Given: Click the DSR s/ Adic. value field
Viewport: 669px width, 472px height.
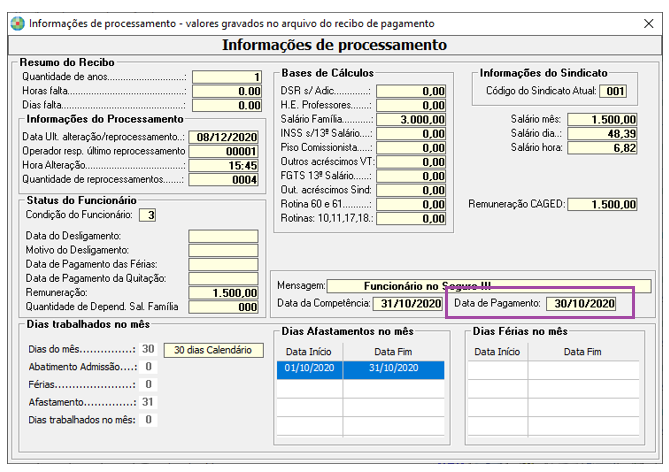Looking at the screenshot, I should (x=411, y=91).
